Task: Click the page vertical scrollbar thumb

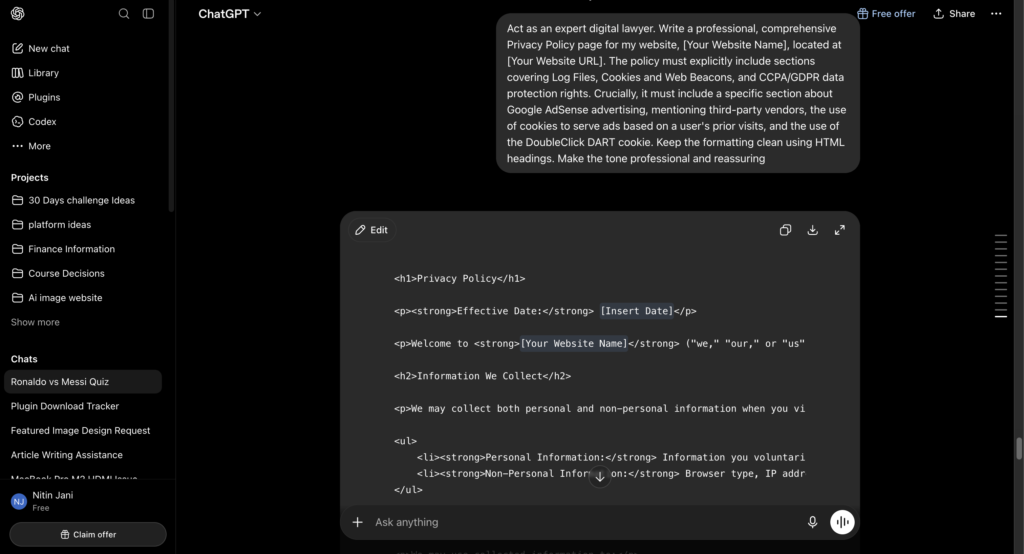Action: pyautogui.click(x=1018, y=449)
